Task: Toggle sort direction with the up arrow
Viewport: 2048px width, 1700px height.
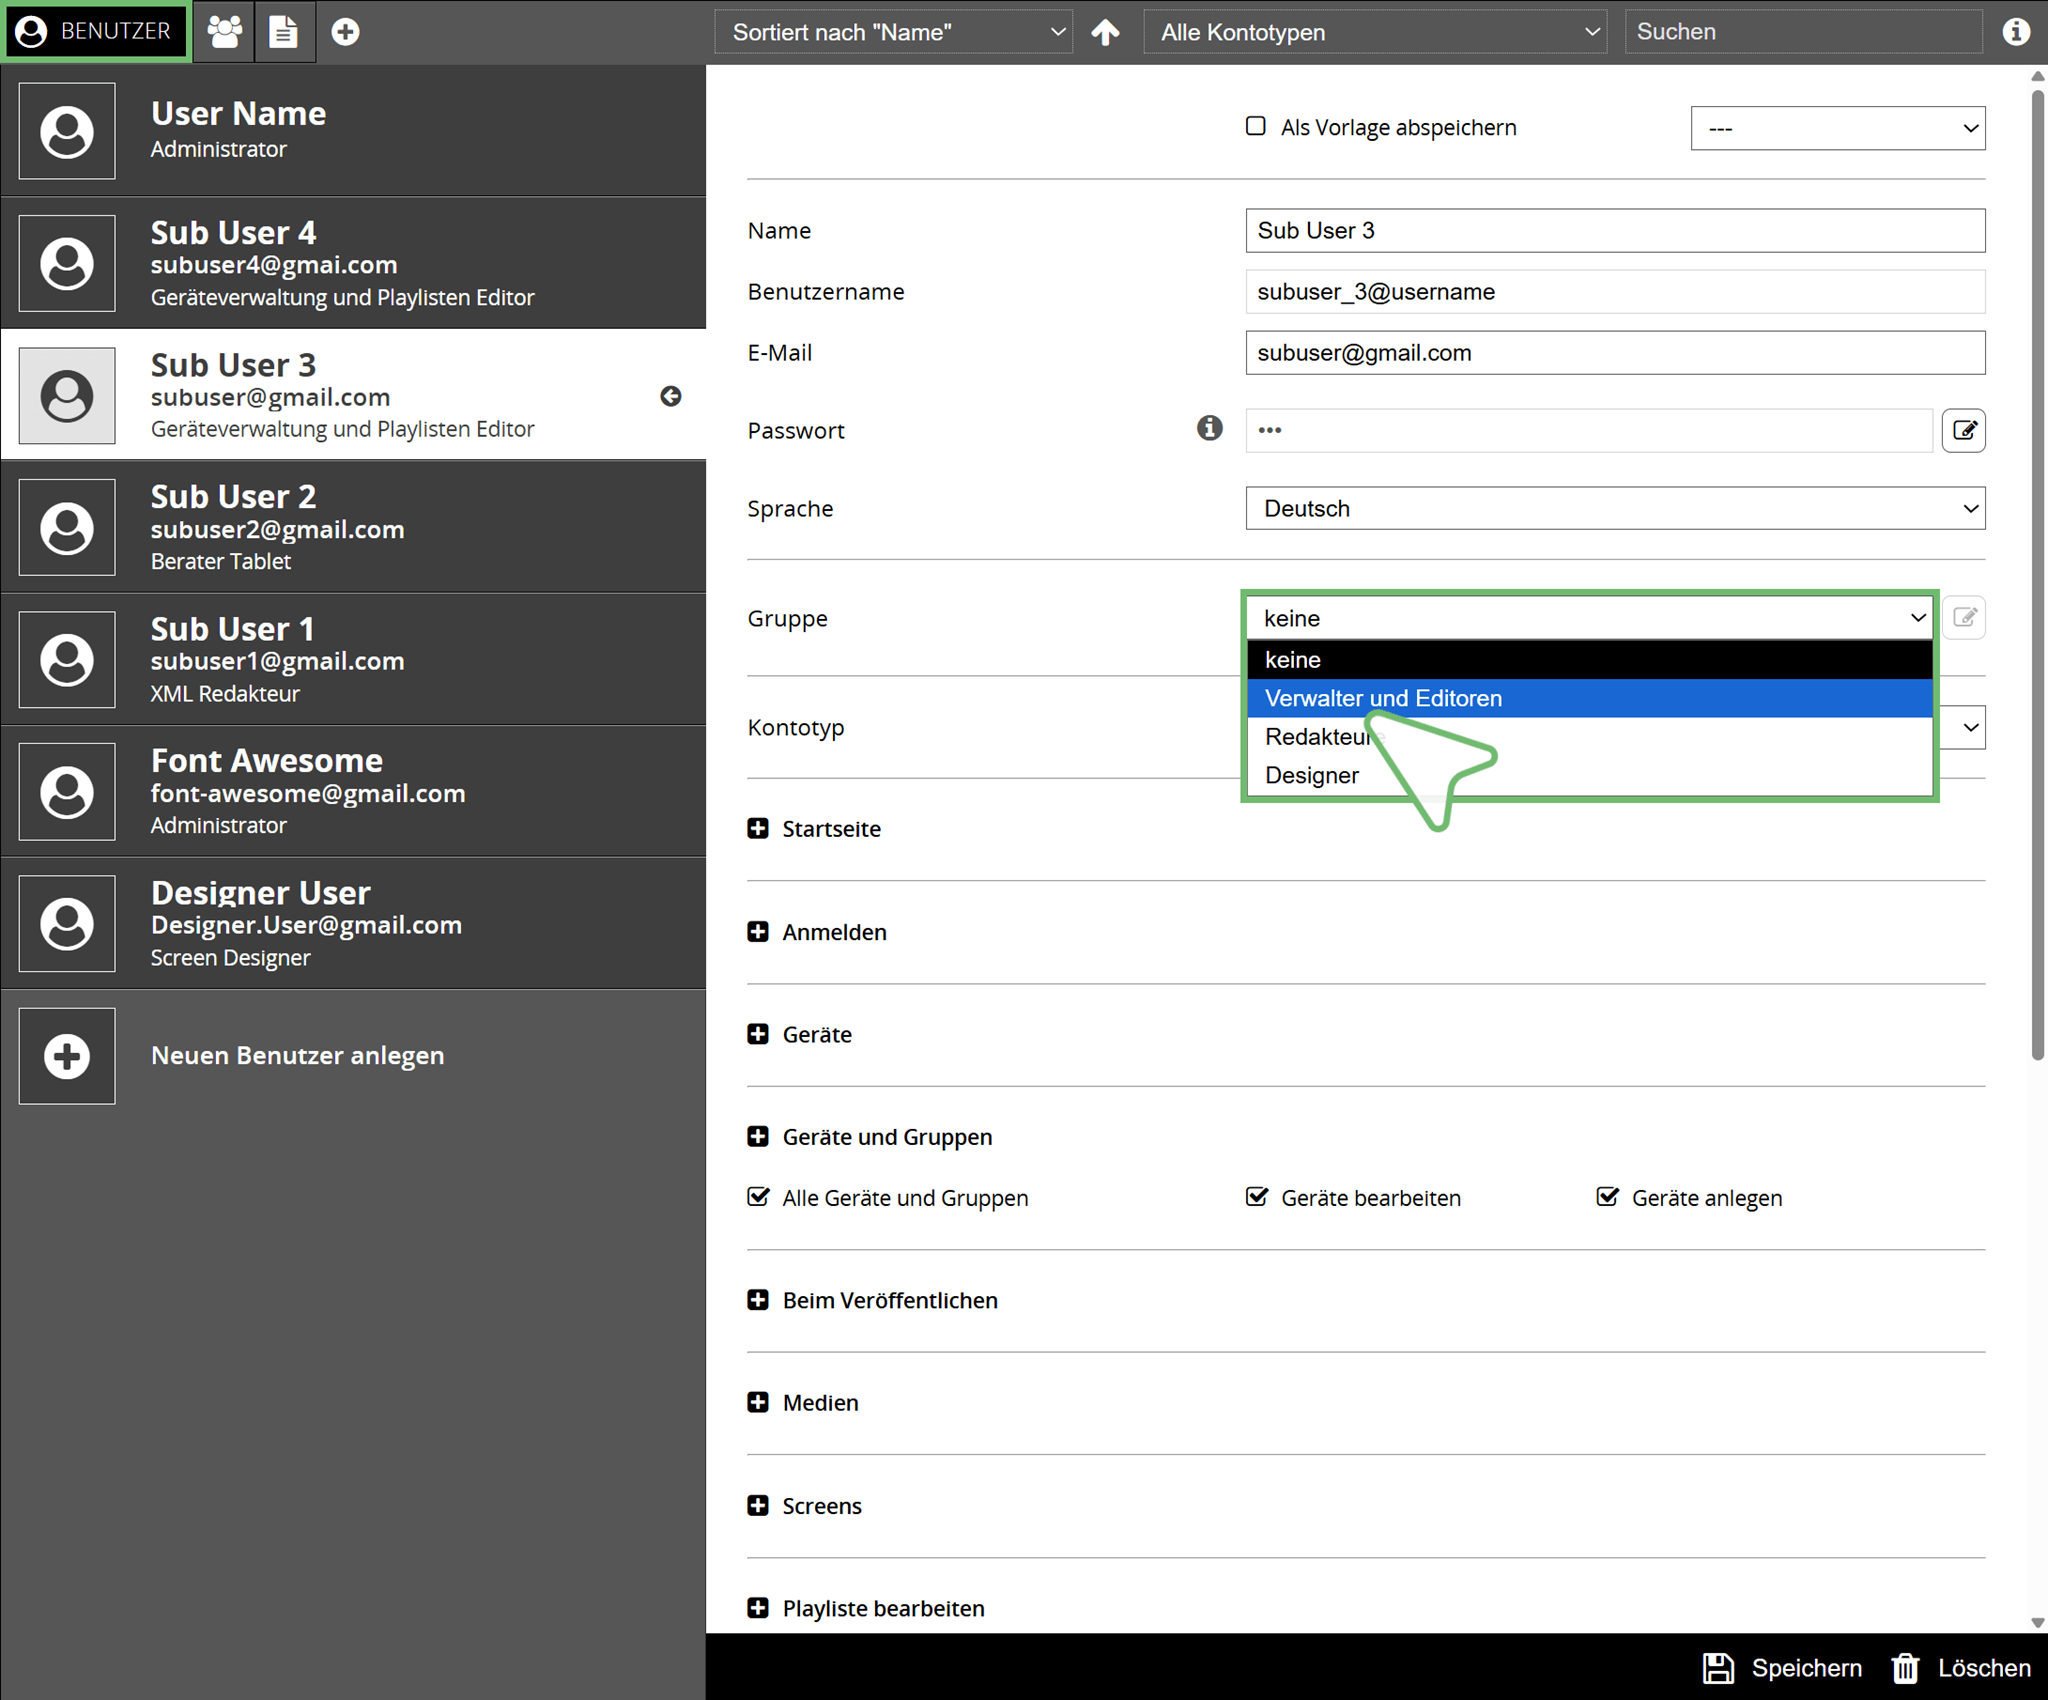Action: tap(1105, 32)
